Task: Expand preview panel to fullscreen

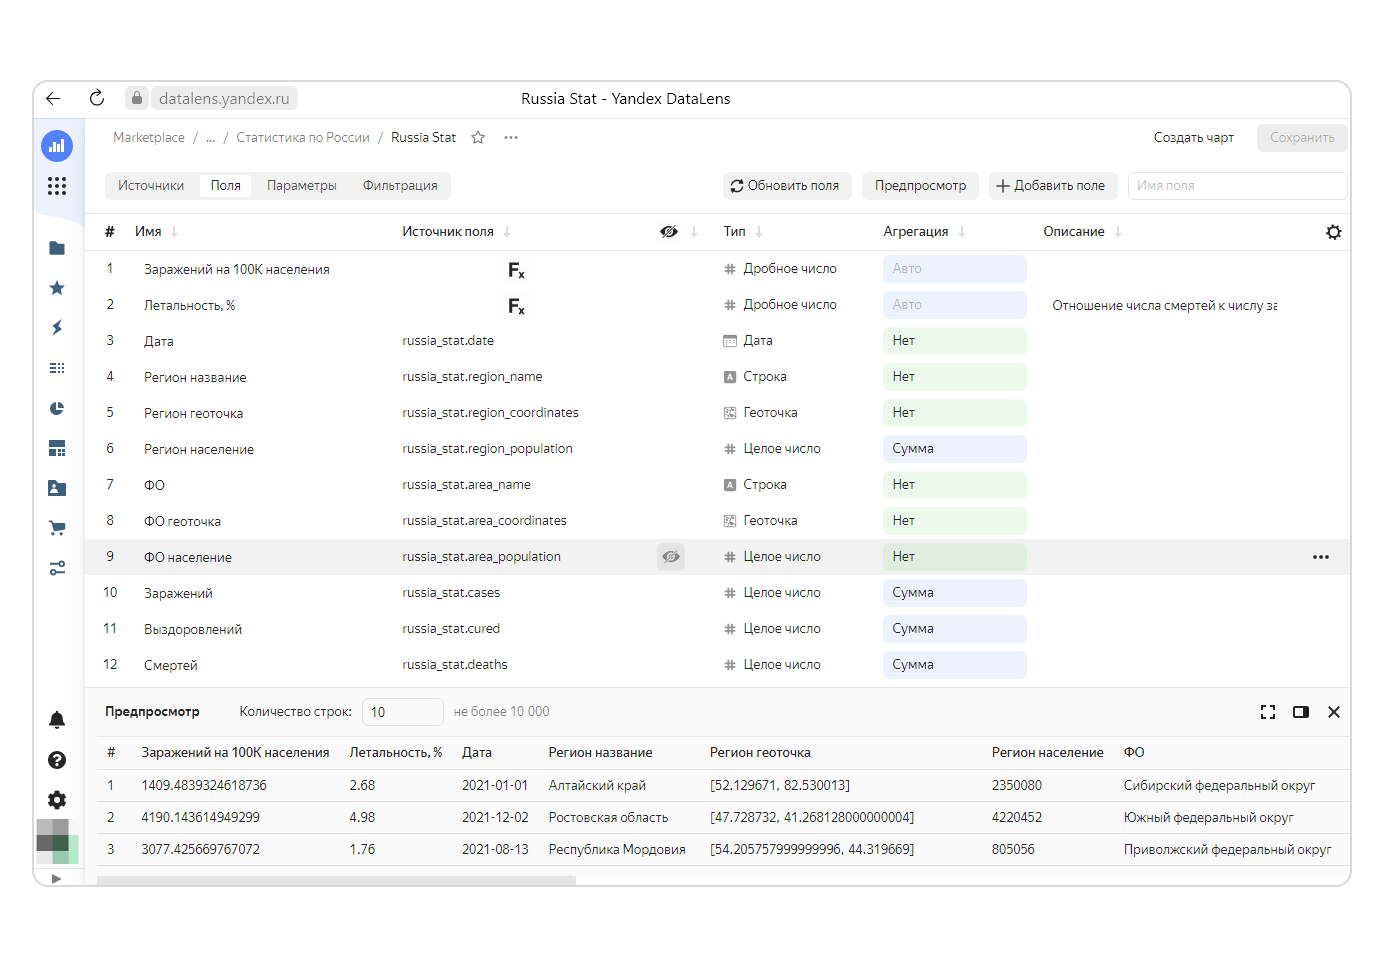Action: pyautogui.click(x=1268, y=712)
